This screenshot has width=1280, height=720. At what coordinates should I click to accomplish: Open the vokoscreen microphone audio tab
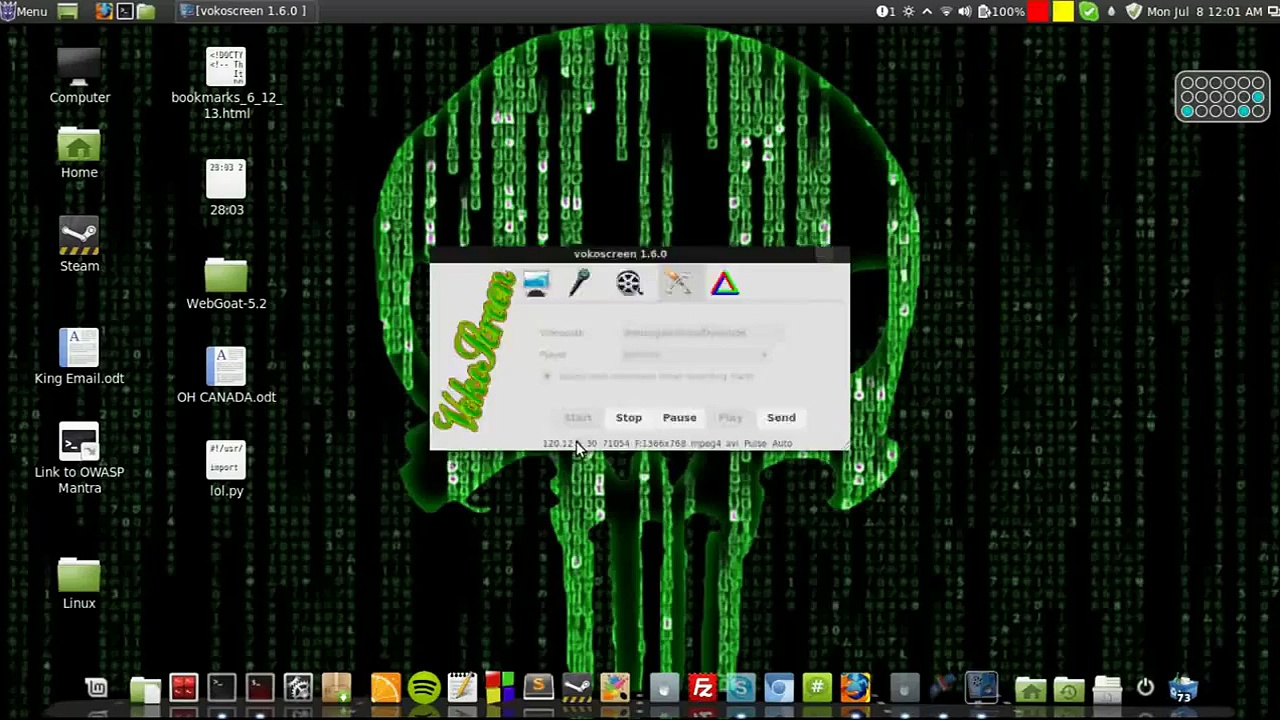click(x=580, y=284)
